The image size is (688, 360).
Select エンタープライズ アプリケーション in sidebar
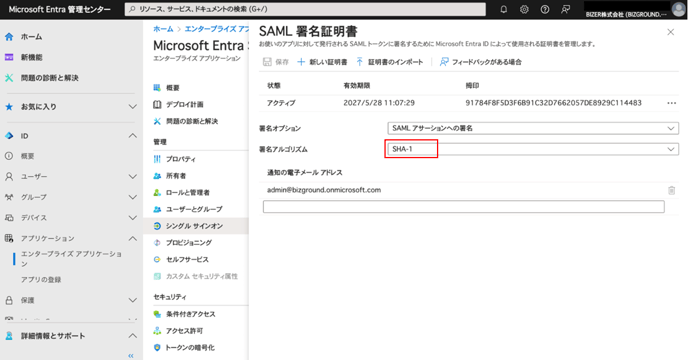click(72, 259)
